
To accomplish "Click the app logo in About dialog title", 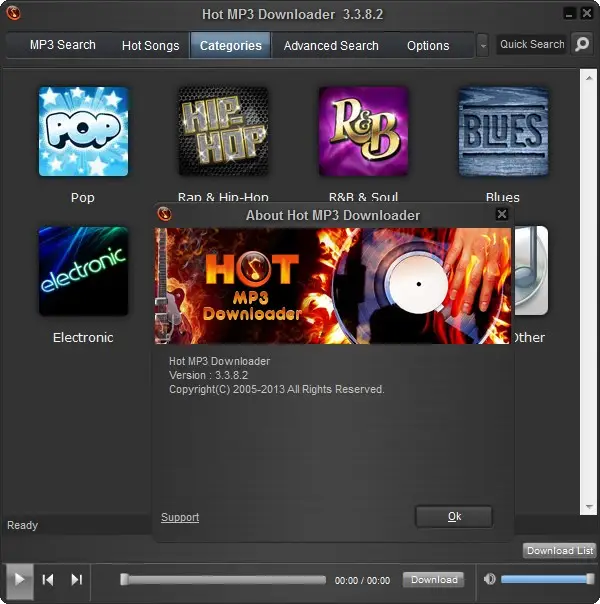I will [164, 214].
